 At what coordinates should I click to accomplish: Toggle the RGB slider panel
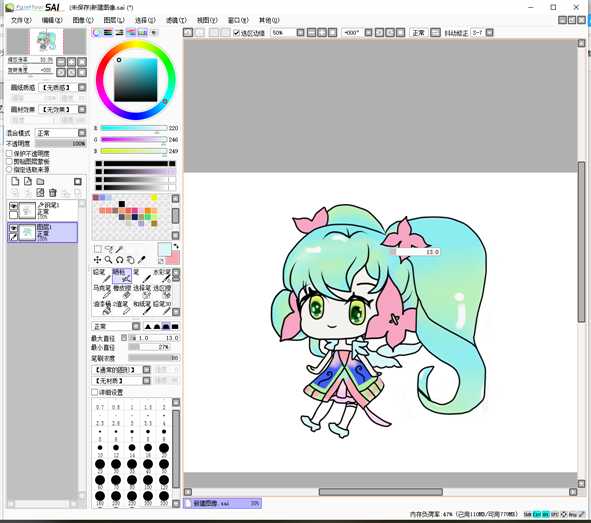(108, 32)
